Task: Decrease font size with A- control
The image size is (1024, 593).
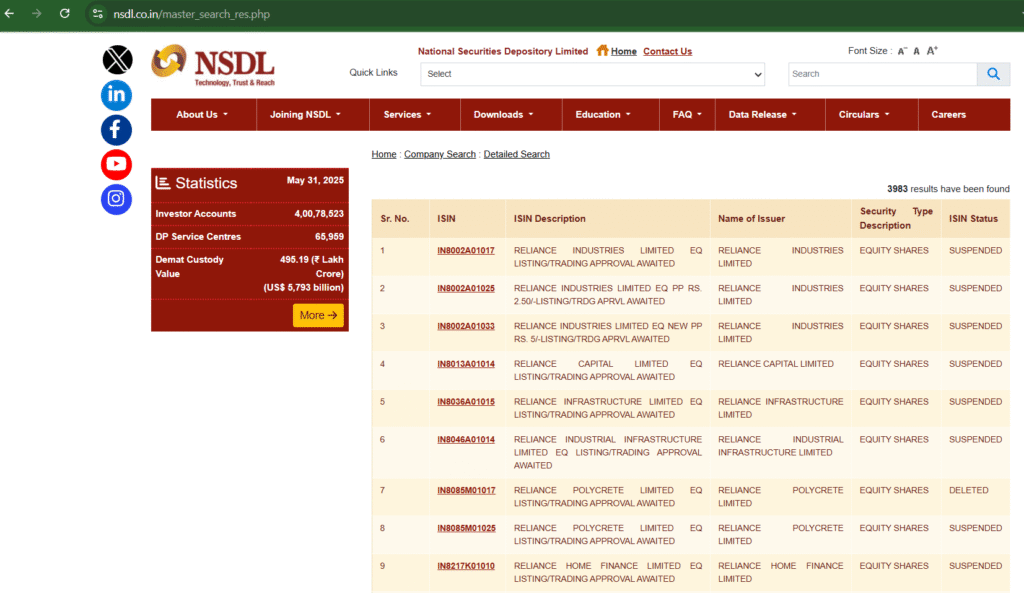Action: [x=902, y=51]
